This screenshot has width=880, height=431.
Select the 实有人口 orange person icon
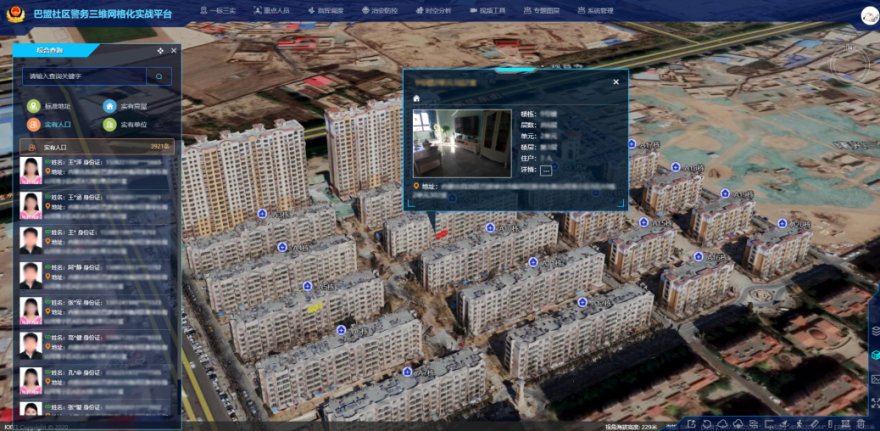[33, 125]
